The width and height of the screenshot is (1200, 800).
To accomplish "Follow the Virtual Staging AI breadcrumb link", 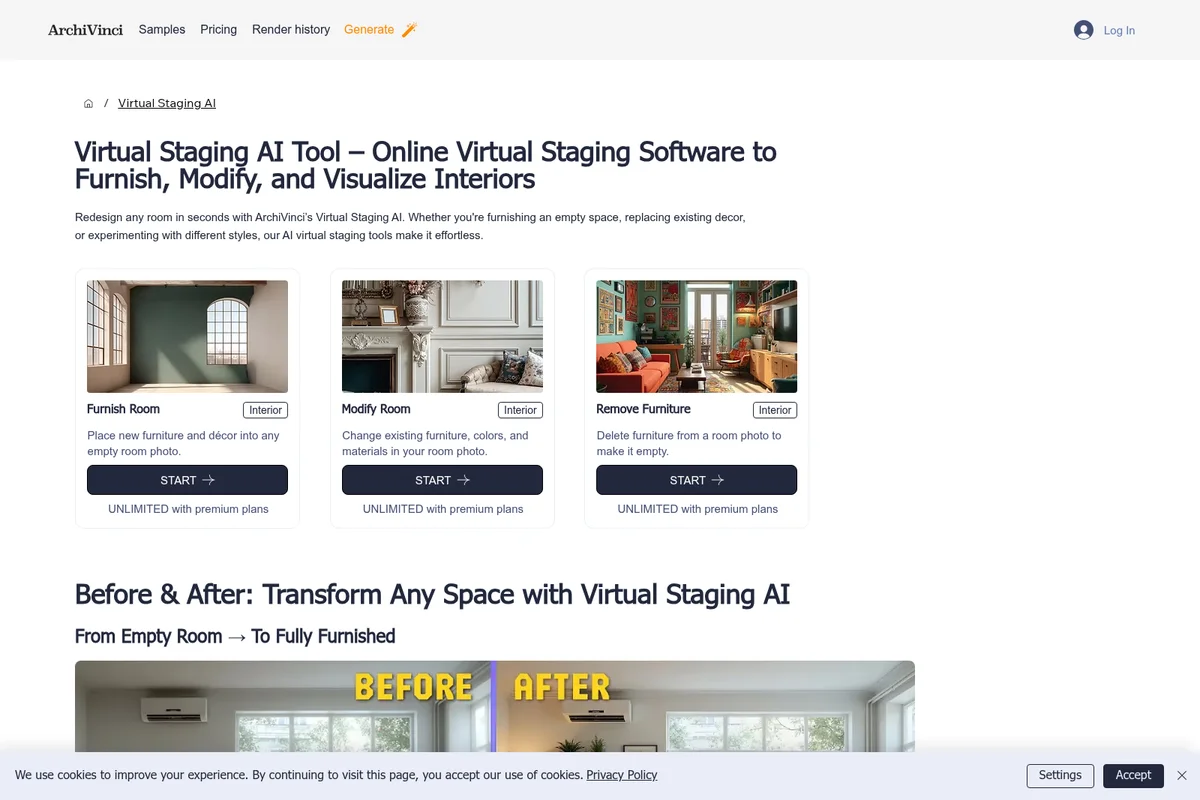I will click(166, 103).
